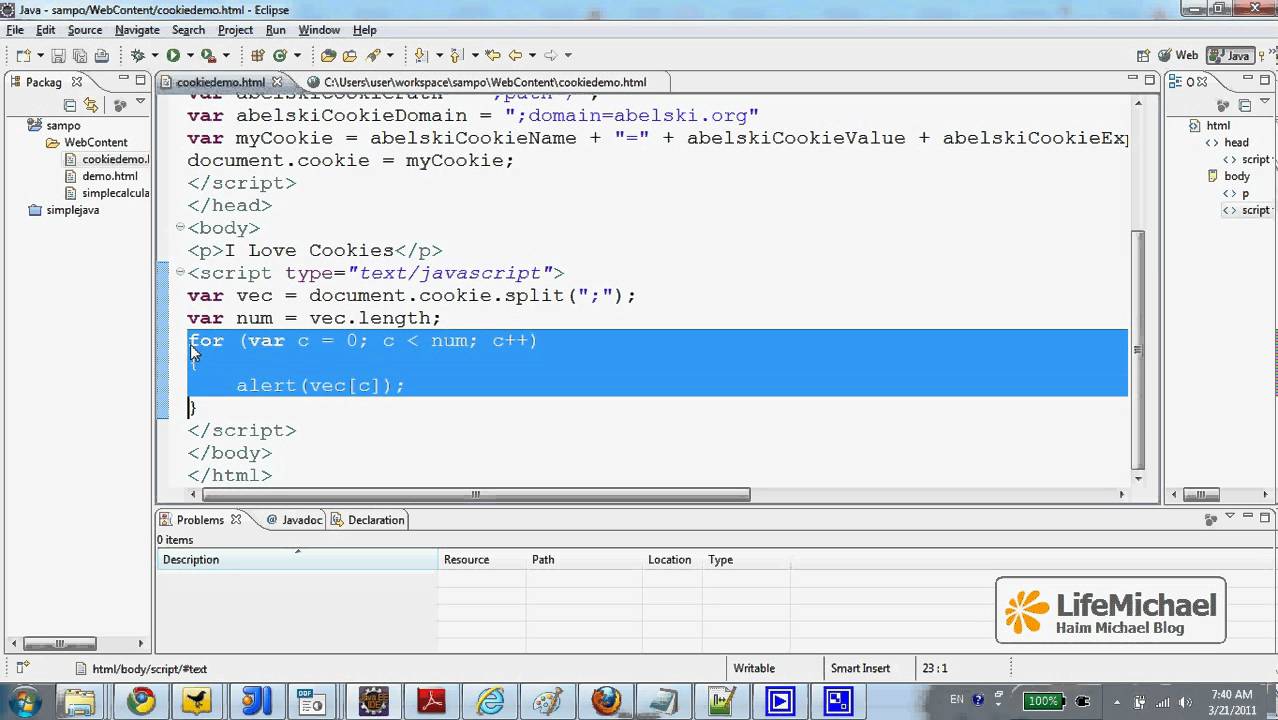Click the green Run button
Viewport: 1278px width, 720px height.
click(x=173, y=56)
